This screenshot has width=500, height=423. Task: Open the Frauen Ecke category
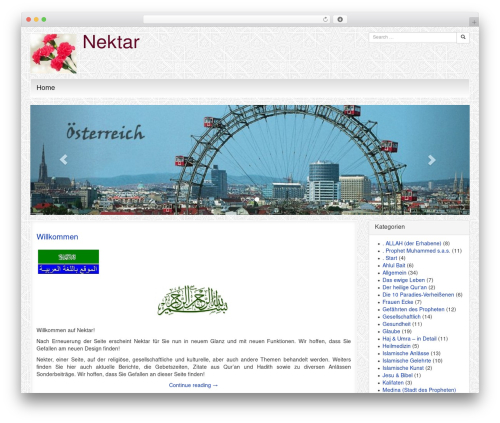click(398, 302)
